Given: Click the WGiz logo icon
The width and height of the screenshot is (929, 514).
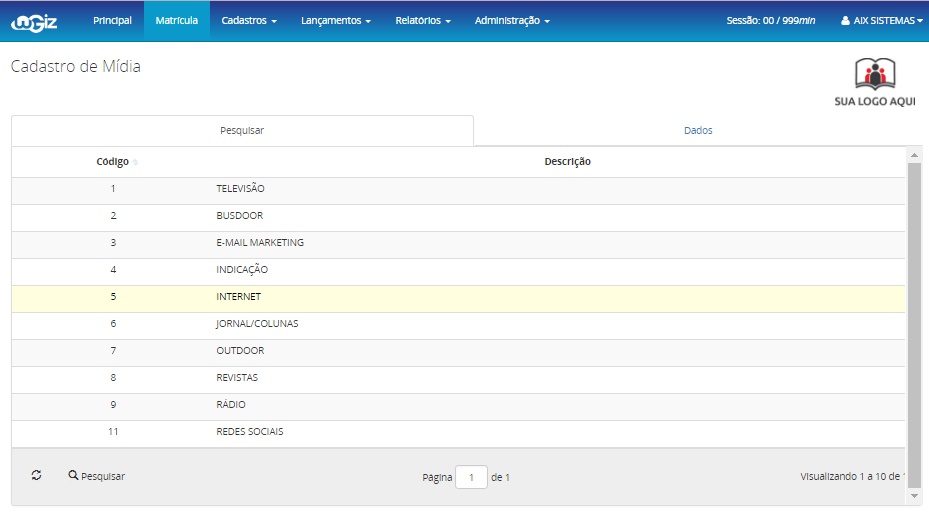Looking at the screenshot, I should pos(34,21).
